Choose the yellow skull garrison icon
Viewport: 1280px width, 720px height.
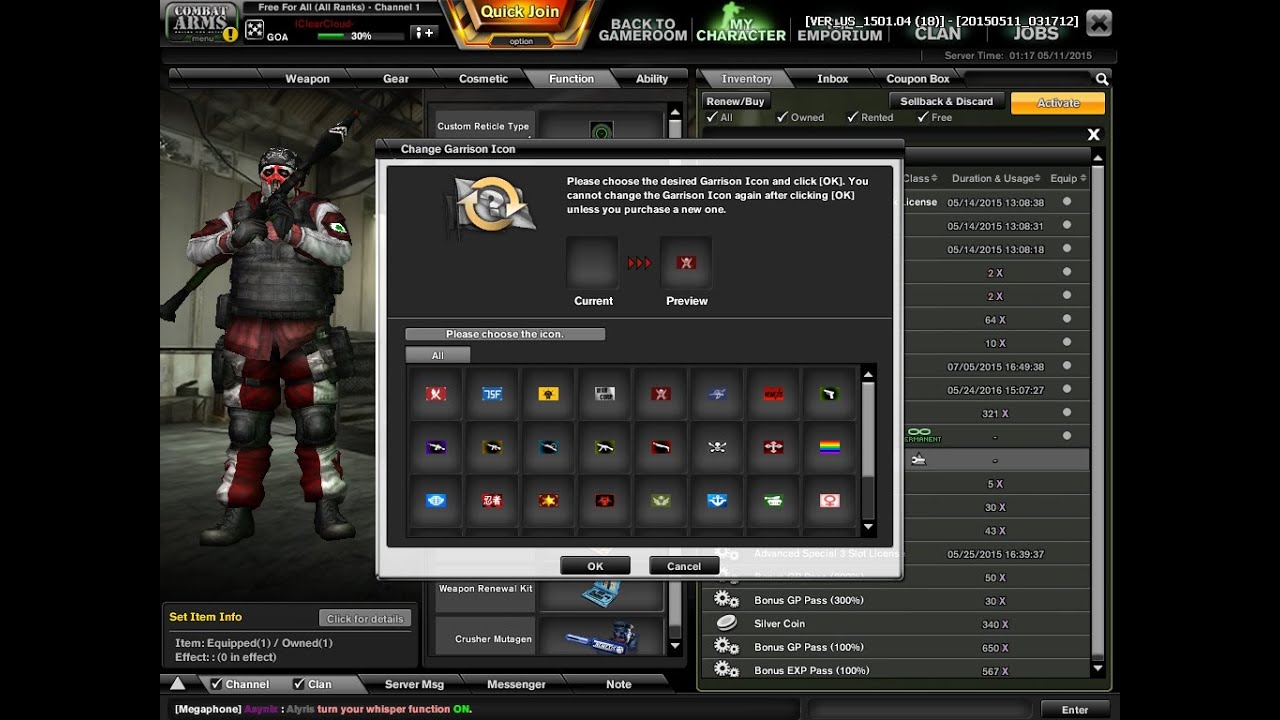[x=548, y=394]
